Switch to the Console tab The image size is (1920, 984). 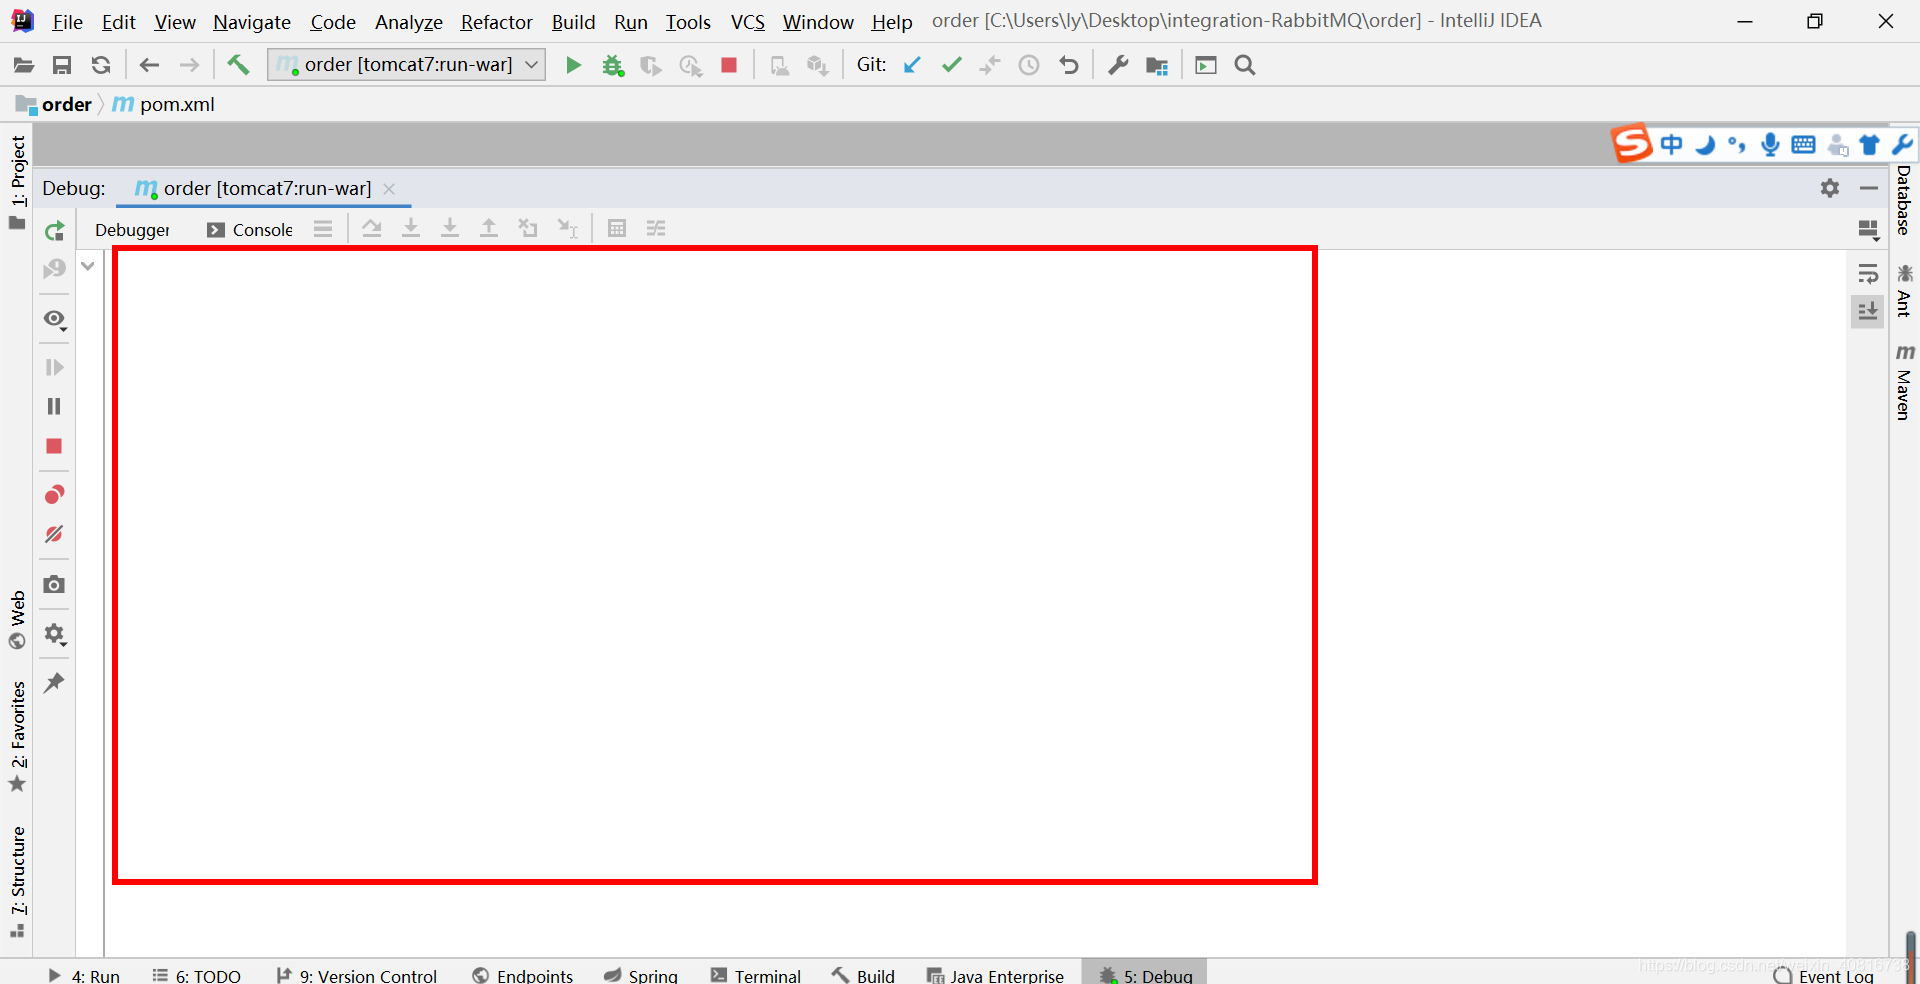point(250,230)
